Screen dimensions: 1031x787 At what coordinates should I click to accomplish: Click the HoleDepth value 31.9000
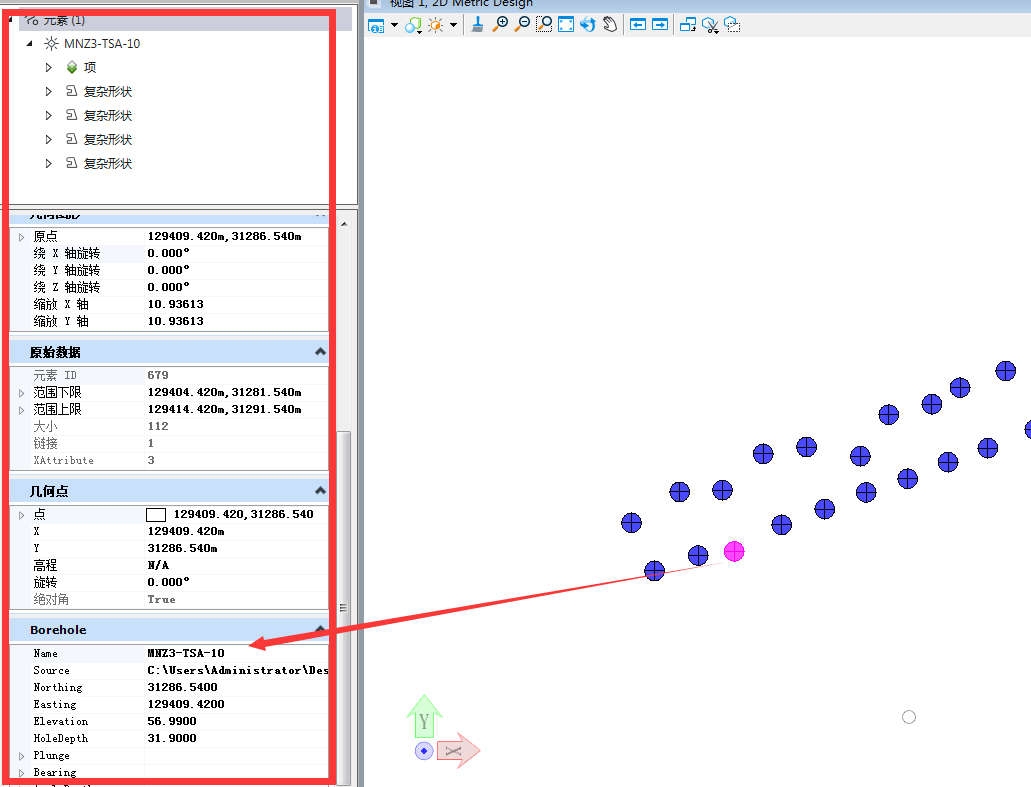coord(172,739)
